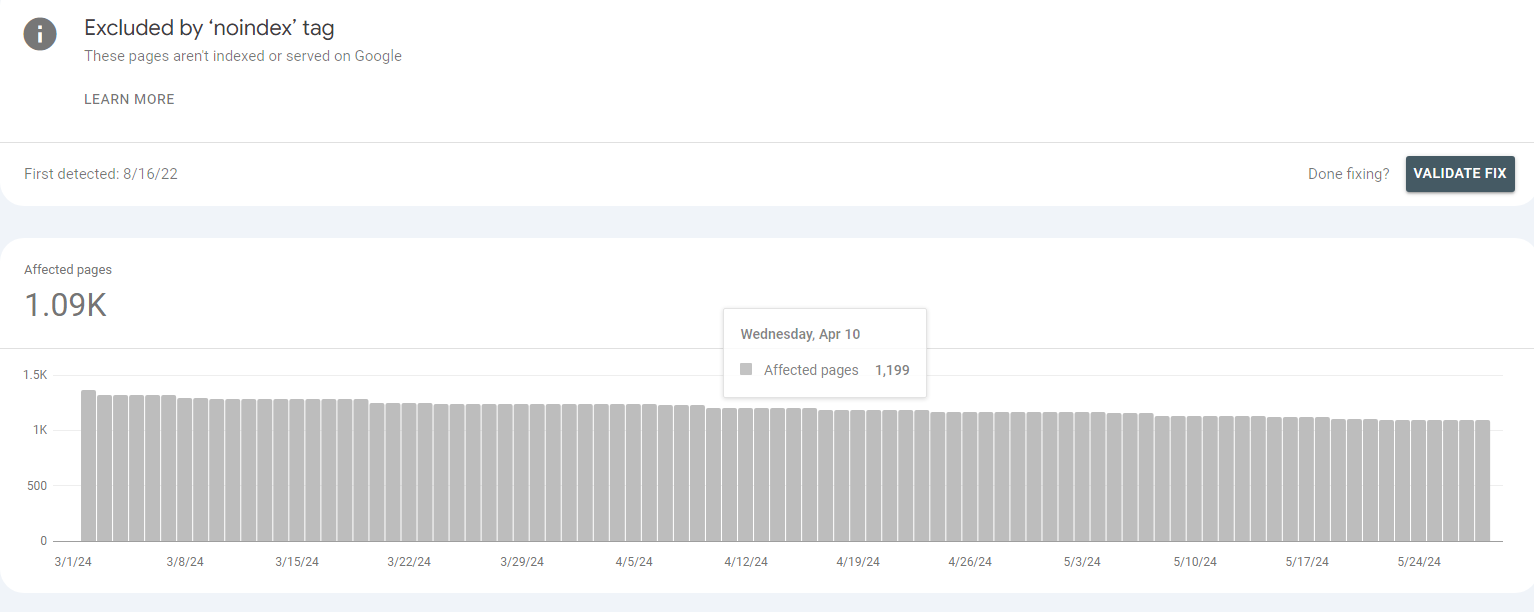Click the 4/26/24 date axis label
1534x612 pixels.
point(970,562)
